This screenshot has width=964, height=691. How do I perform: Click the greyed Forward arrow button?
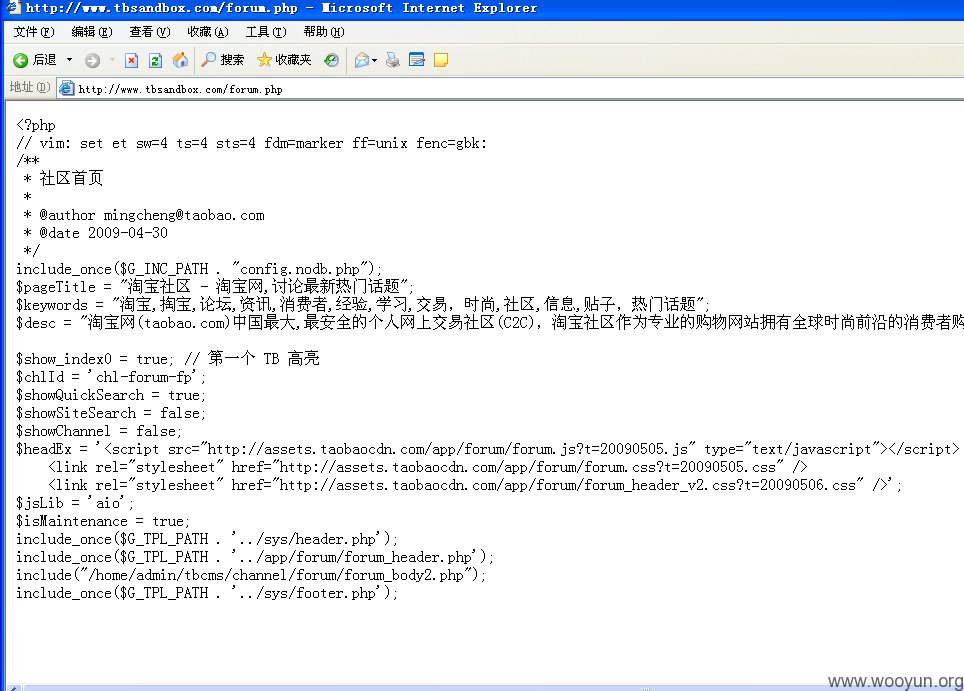pyautogui.click(x=92, y=60)
